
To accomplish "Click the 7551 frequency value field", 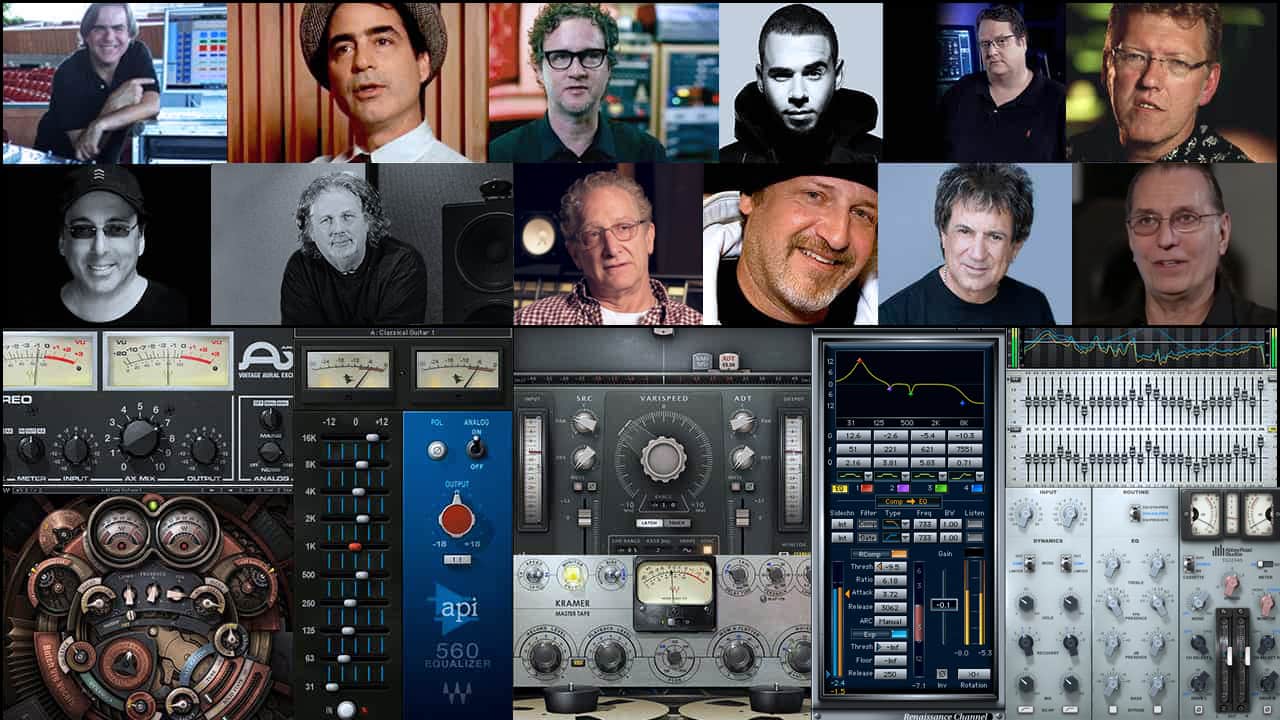I will [x=965, y=449].
